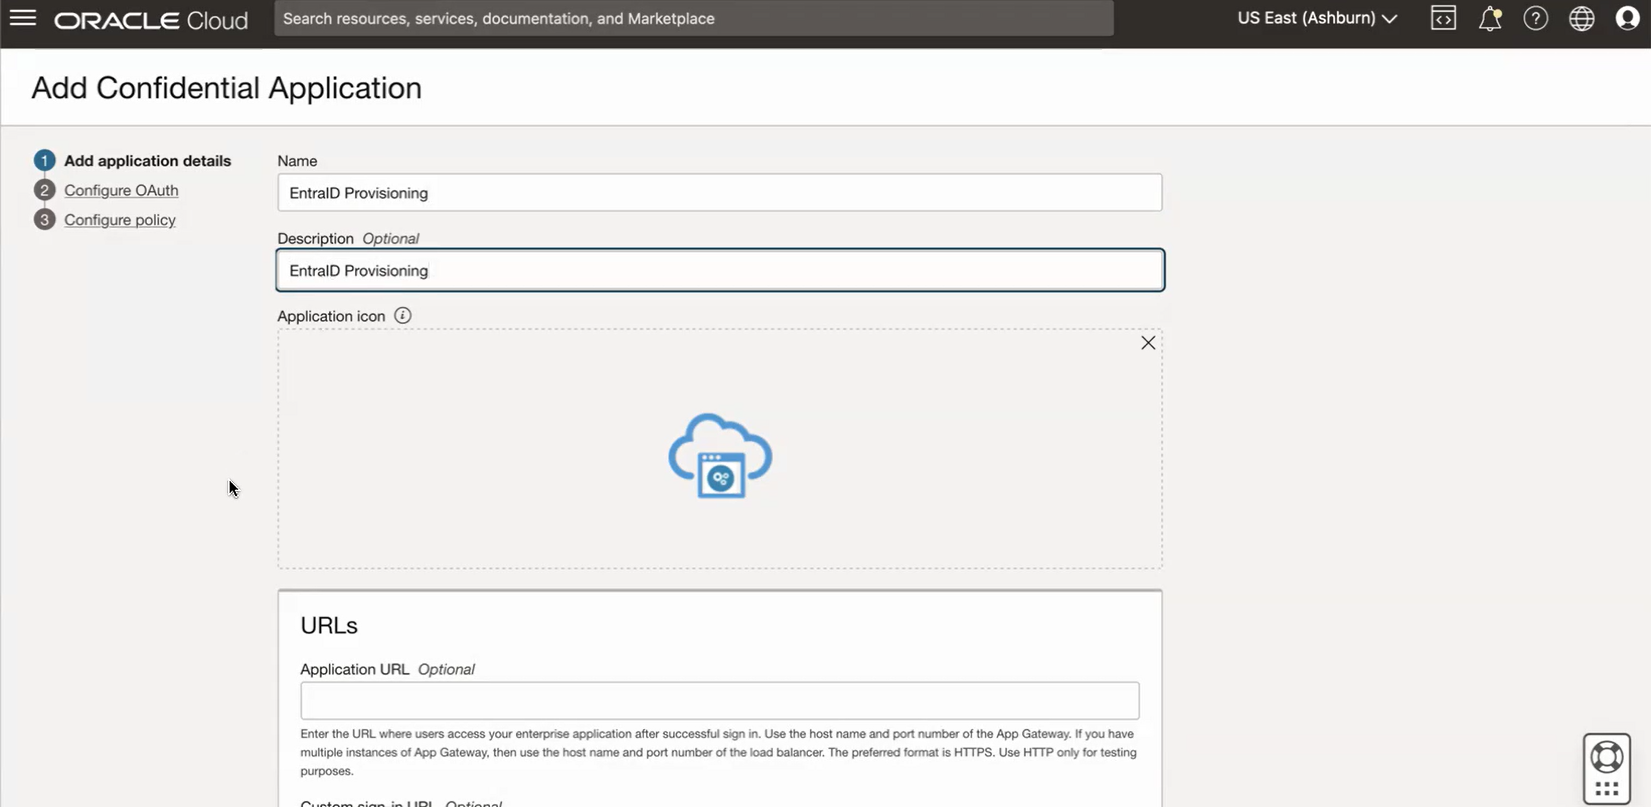1651x807 pixels.
Task: Focus the top search resources field
Action: pyautogui.click(x=694, y=18)
